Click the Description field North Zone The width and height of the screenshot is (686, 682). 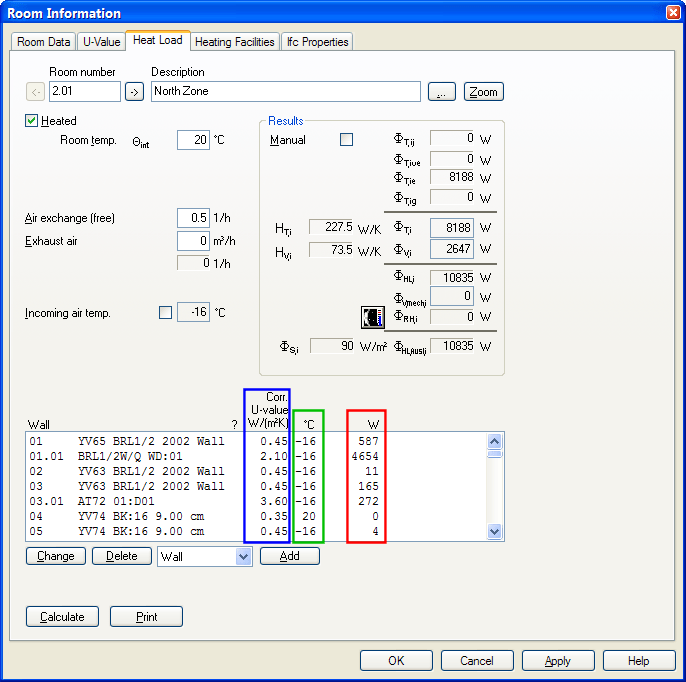coord(286,91)
